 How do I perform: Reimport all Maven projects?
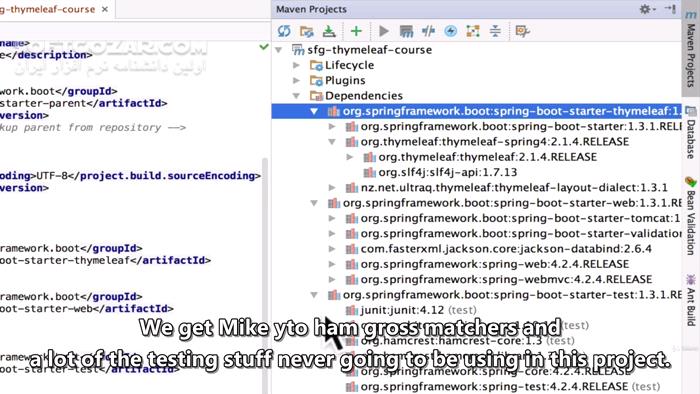tap(284, 31)
